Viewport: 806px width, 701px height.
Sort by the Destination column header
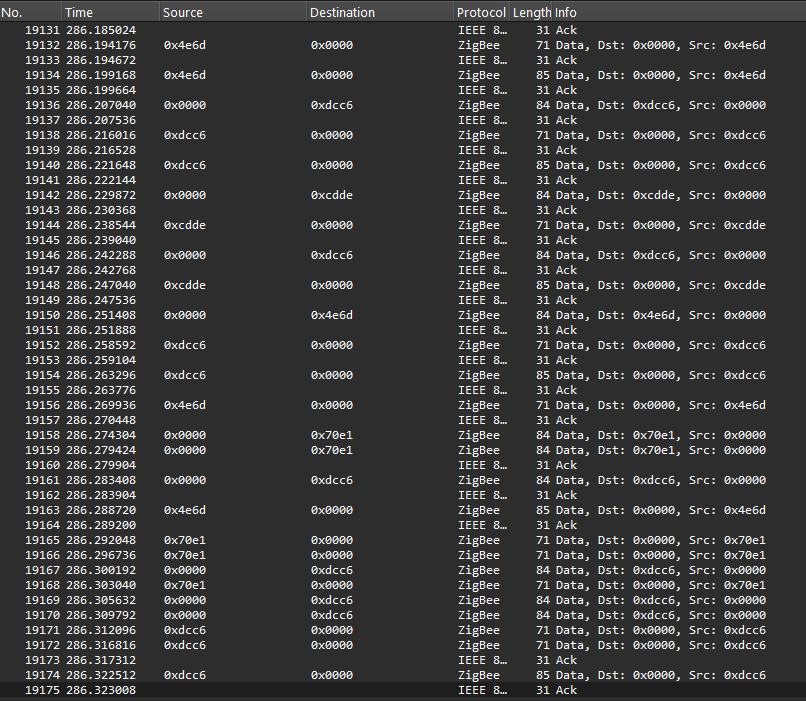pos(380,12)
